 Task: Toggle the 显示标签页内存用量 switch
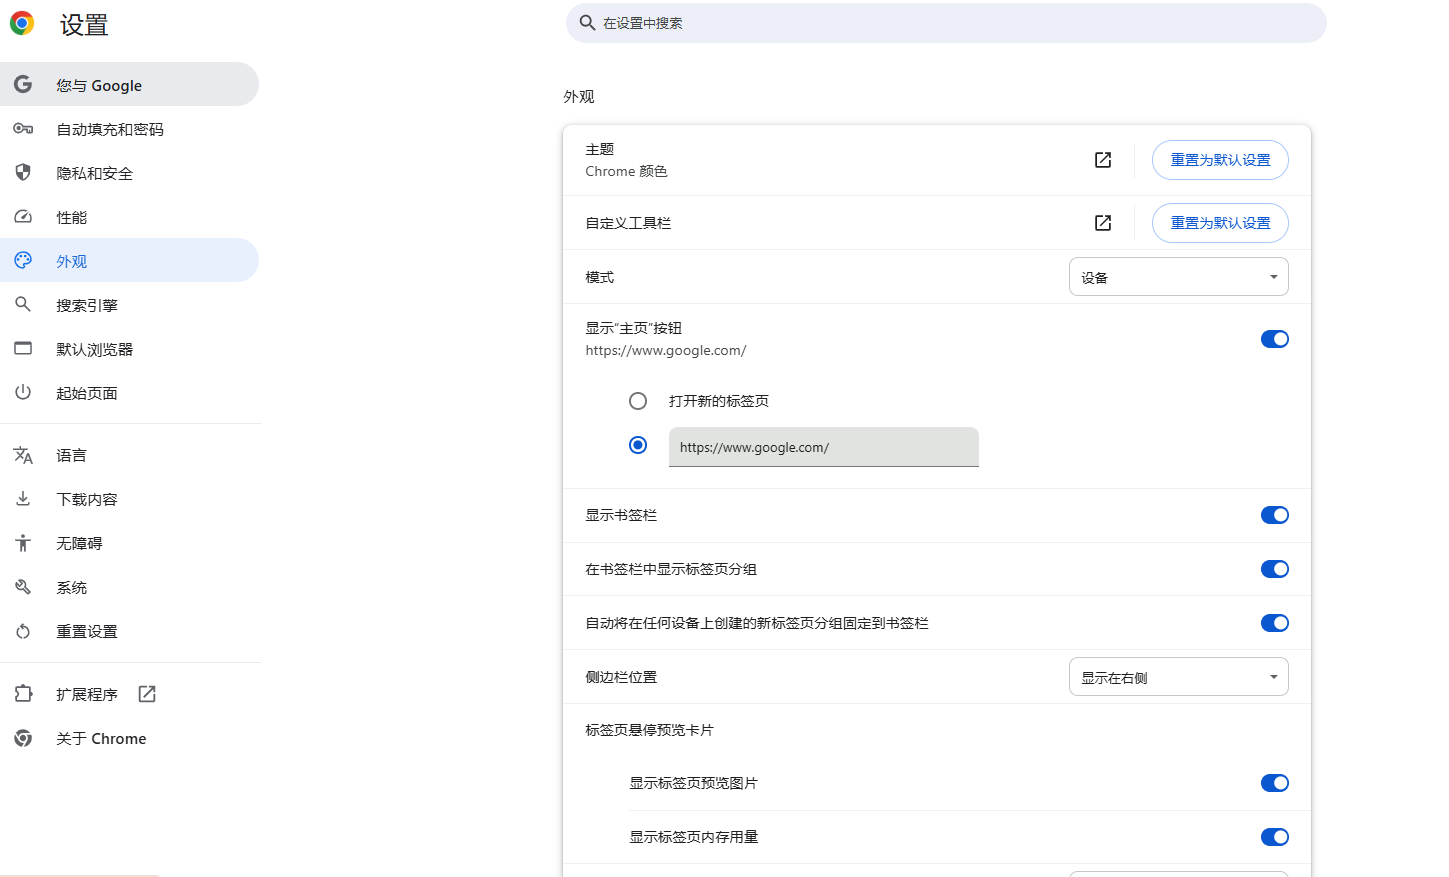[x=1275, y=837]
